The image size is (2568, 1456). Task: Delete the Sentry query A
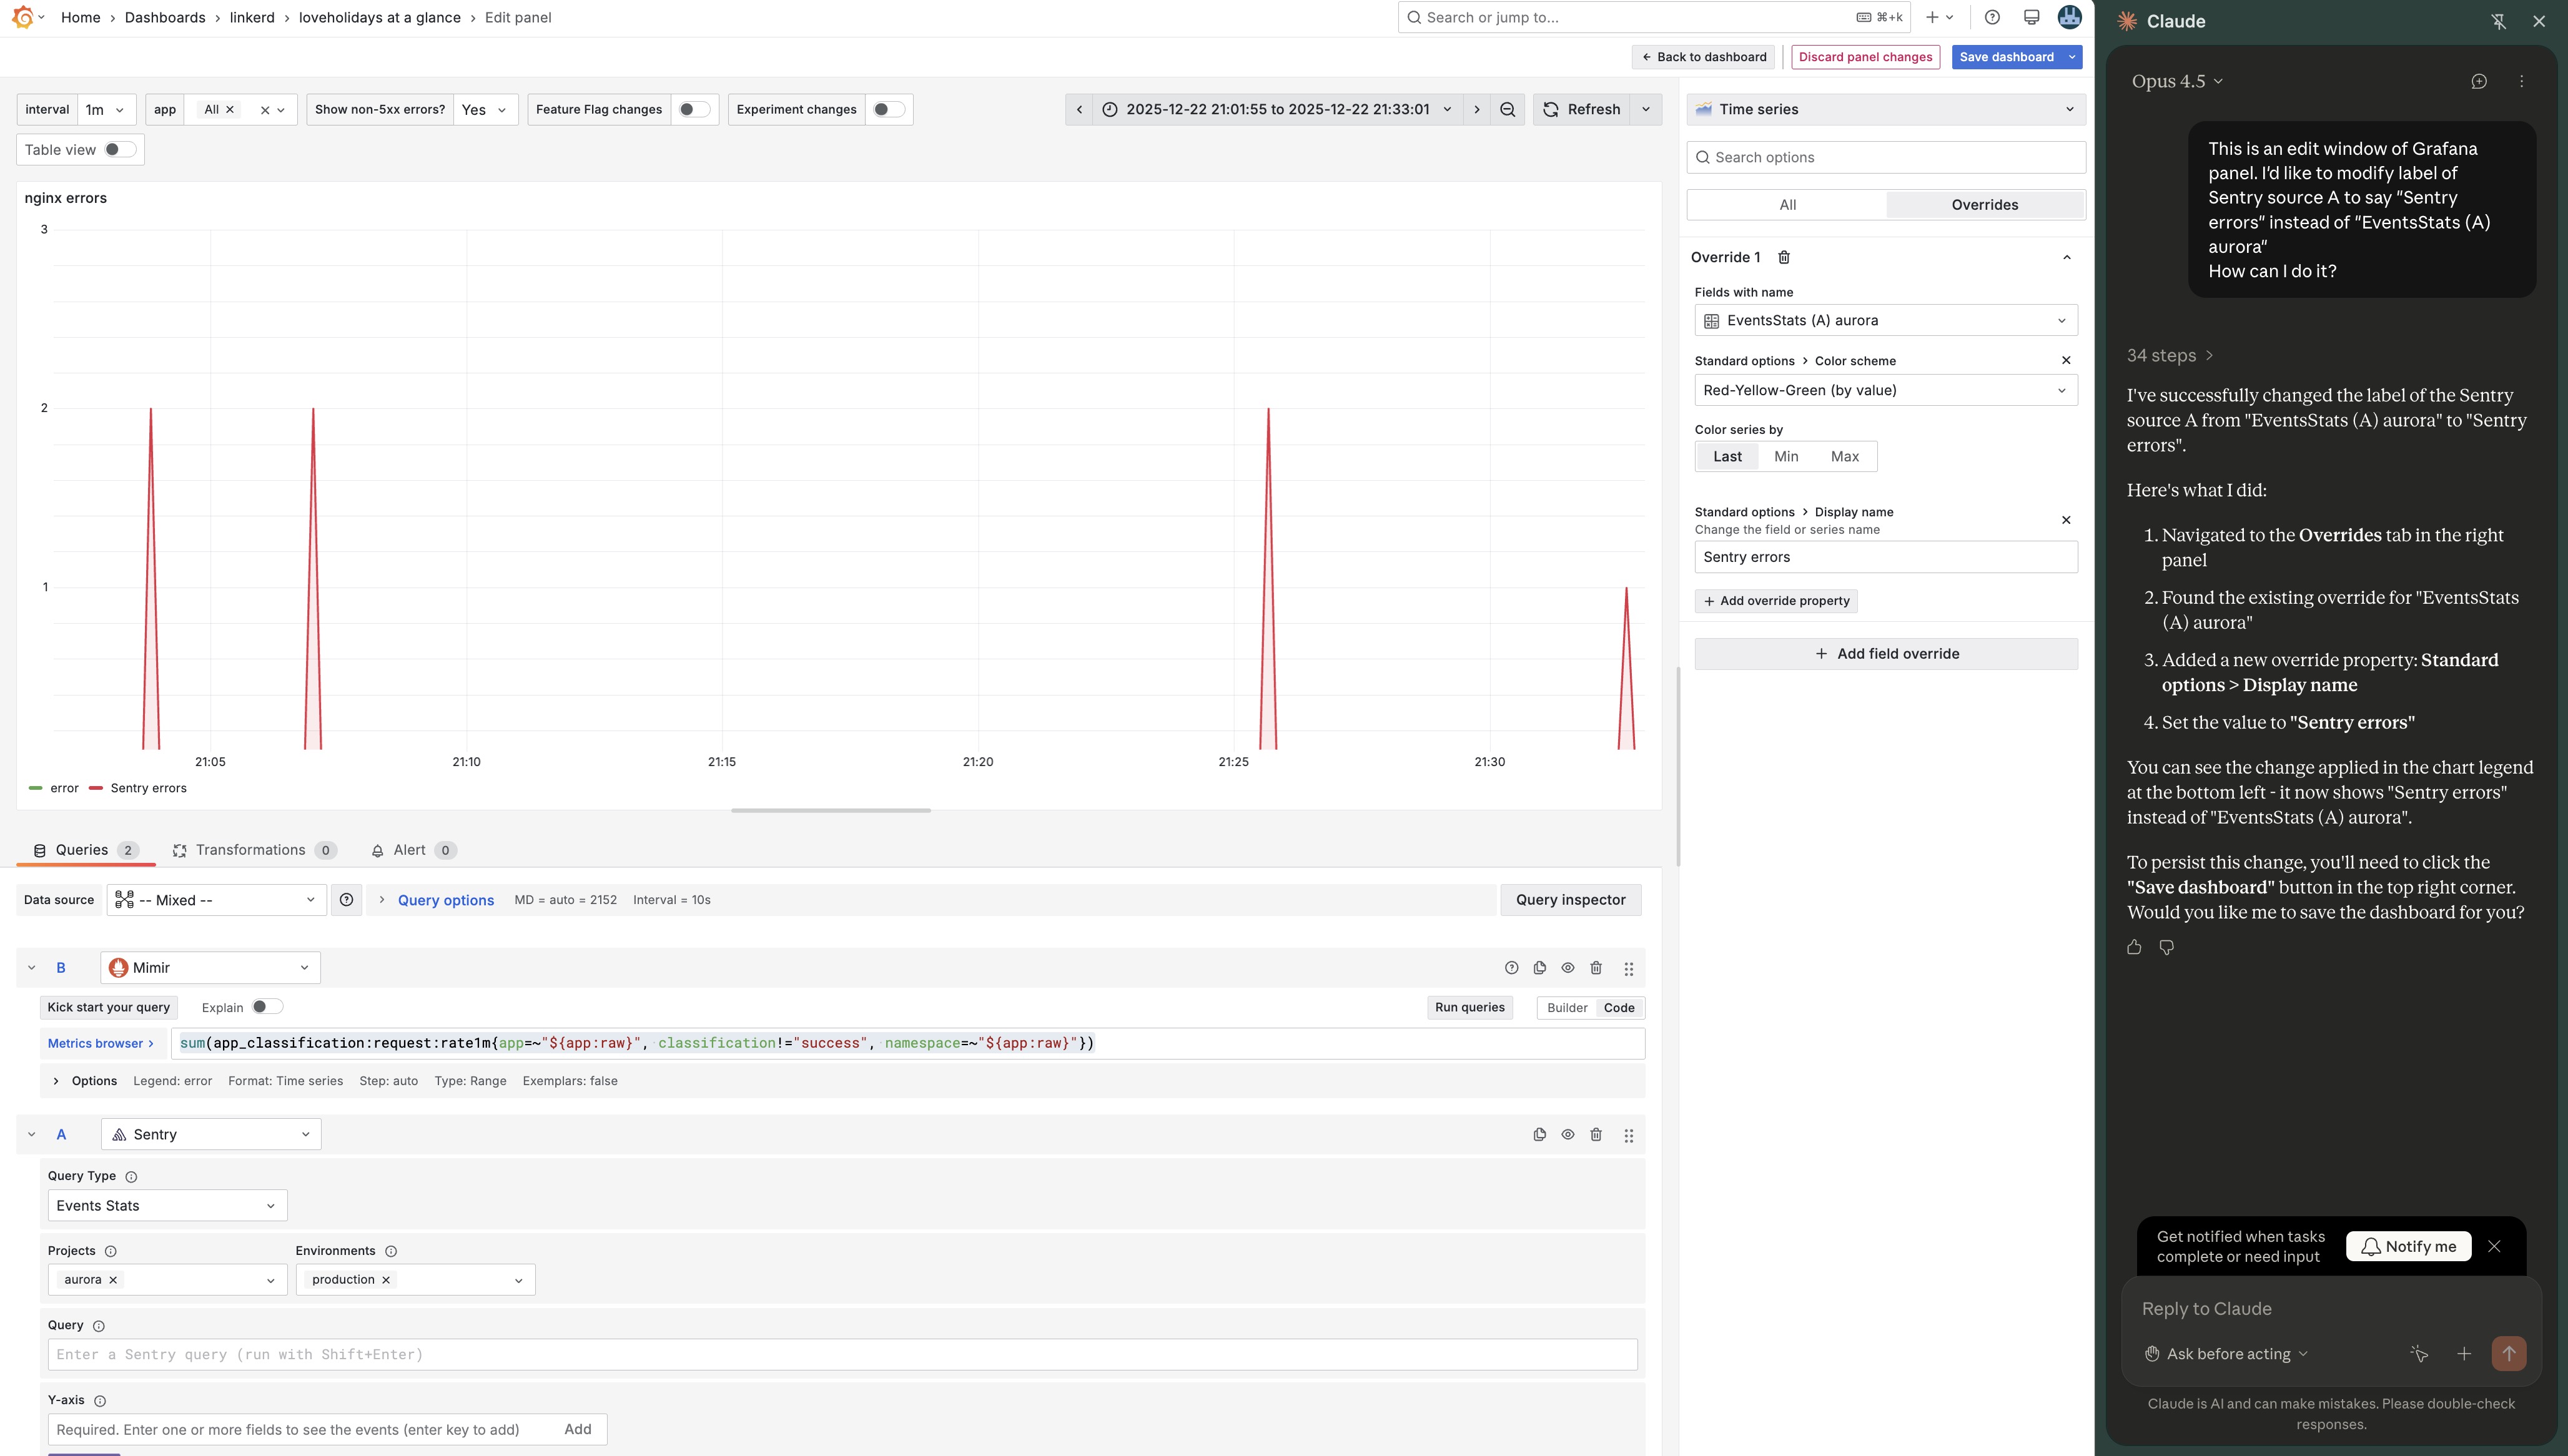1596,1135
